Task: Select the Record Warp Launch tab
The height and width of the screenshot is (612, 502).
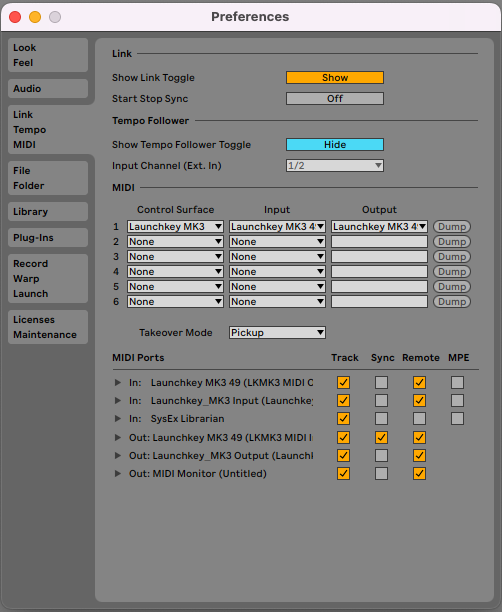Action: coord(48,278)
